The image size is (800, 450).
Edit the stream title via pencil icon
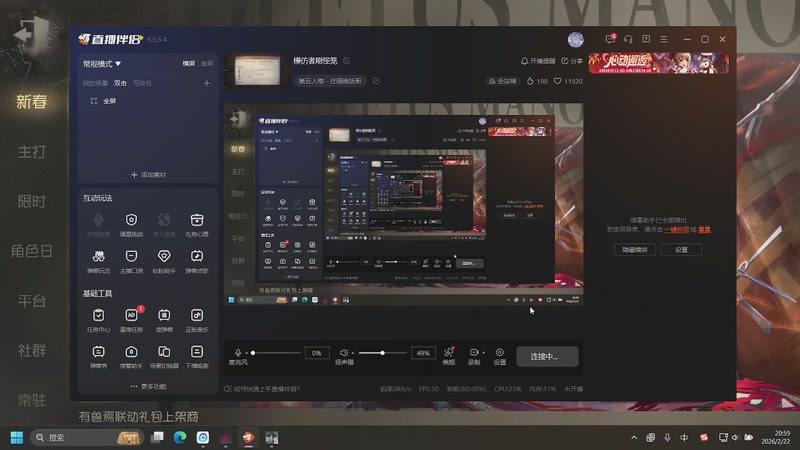click(x=346, y=61)
